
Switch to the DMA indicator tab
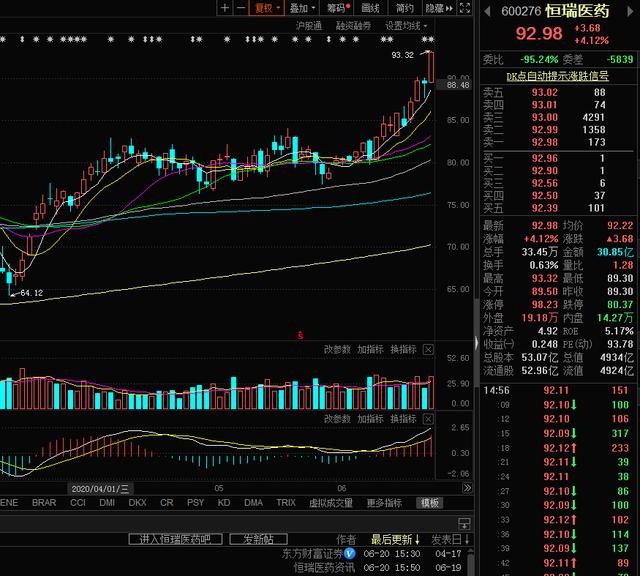[x=253, y=503]
